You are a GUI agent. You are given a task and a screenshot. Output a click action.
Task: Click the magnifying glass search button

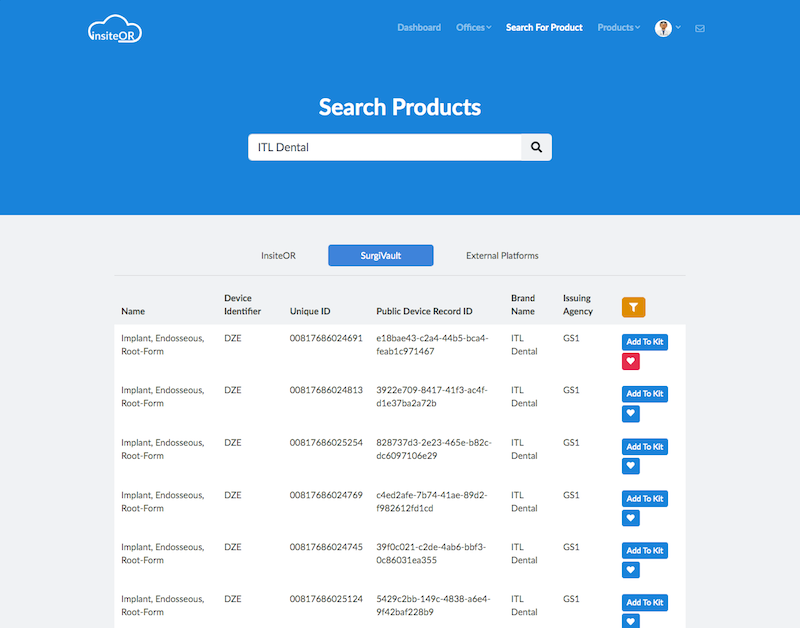(536, 147)
